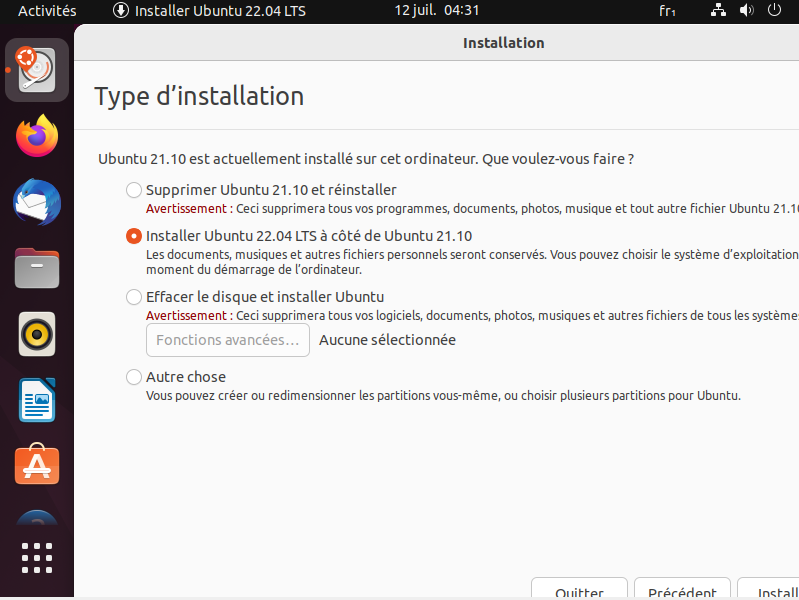This screenshot has width=799, height=600.
Task: Click the Les documents, musiques description text
Action: click(x=472, y=262)
